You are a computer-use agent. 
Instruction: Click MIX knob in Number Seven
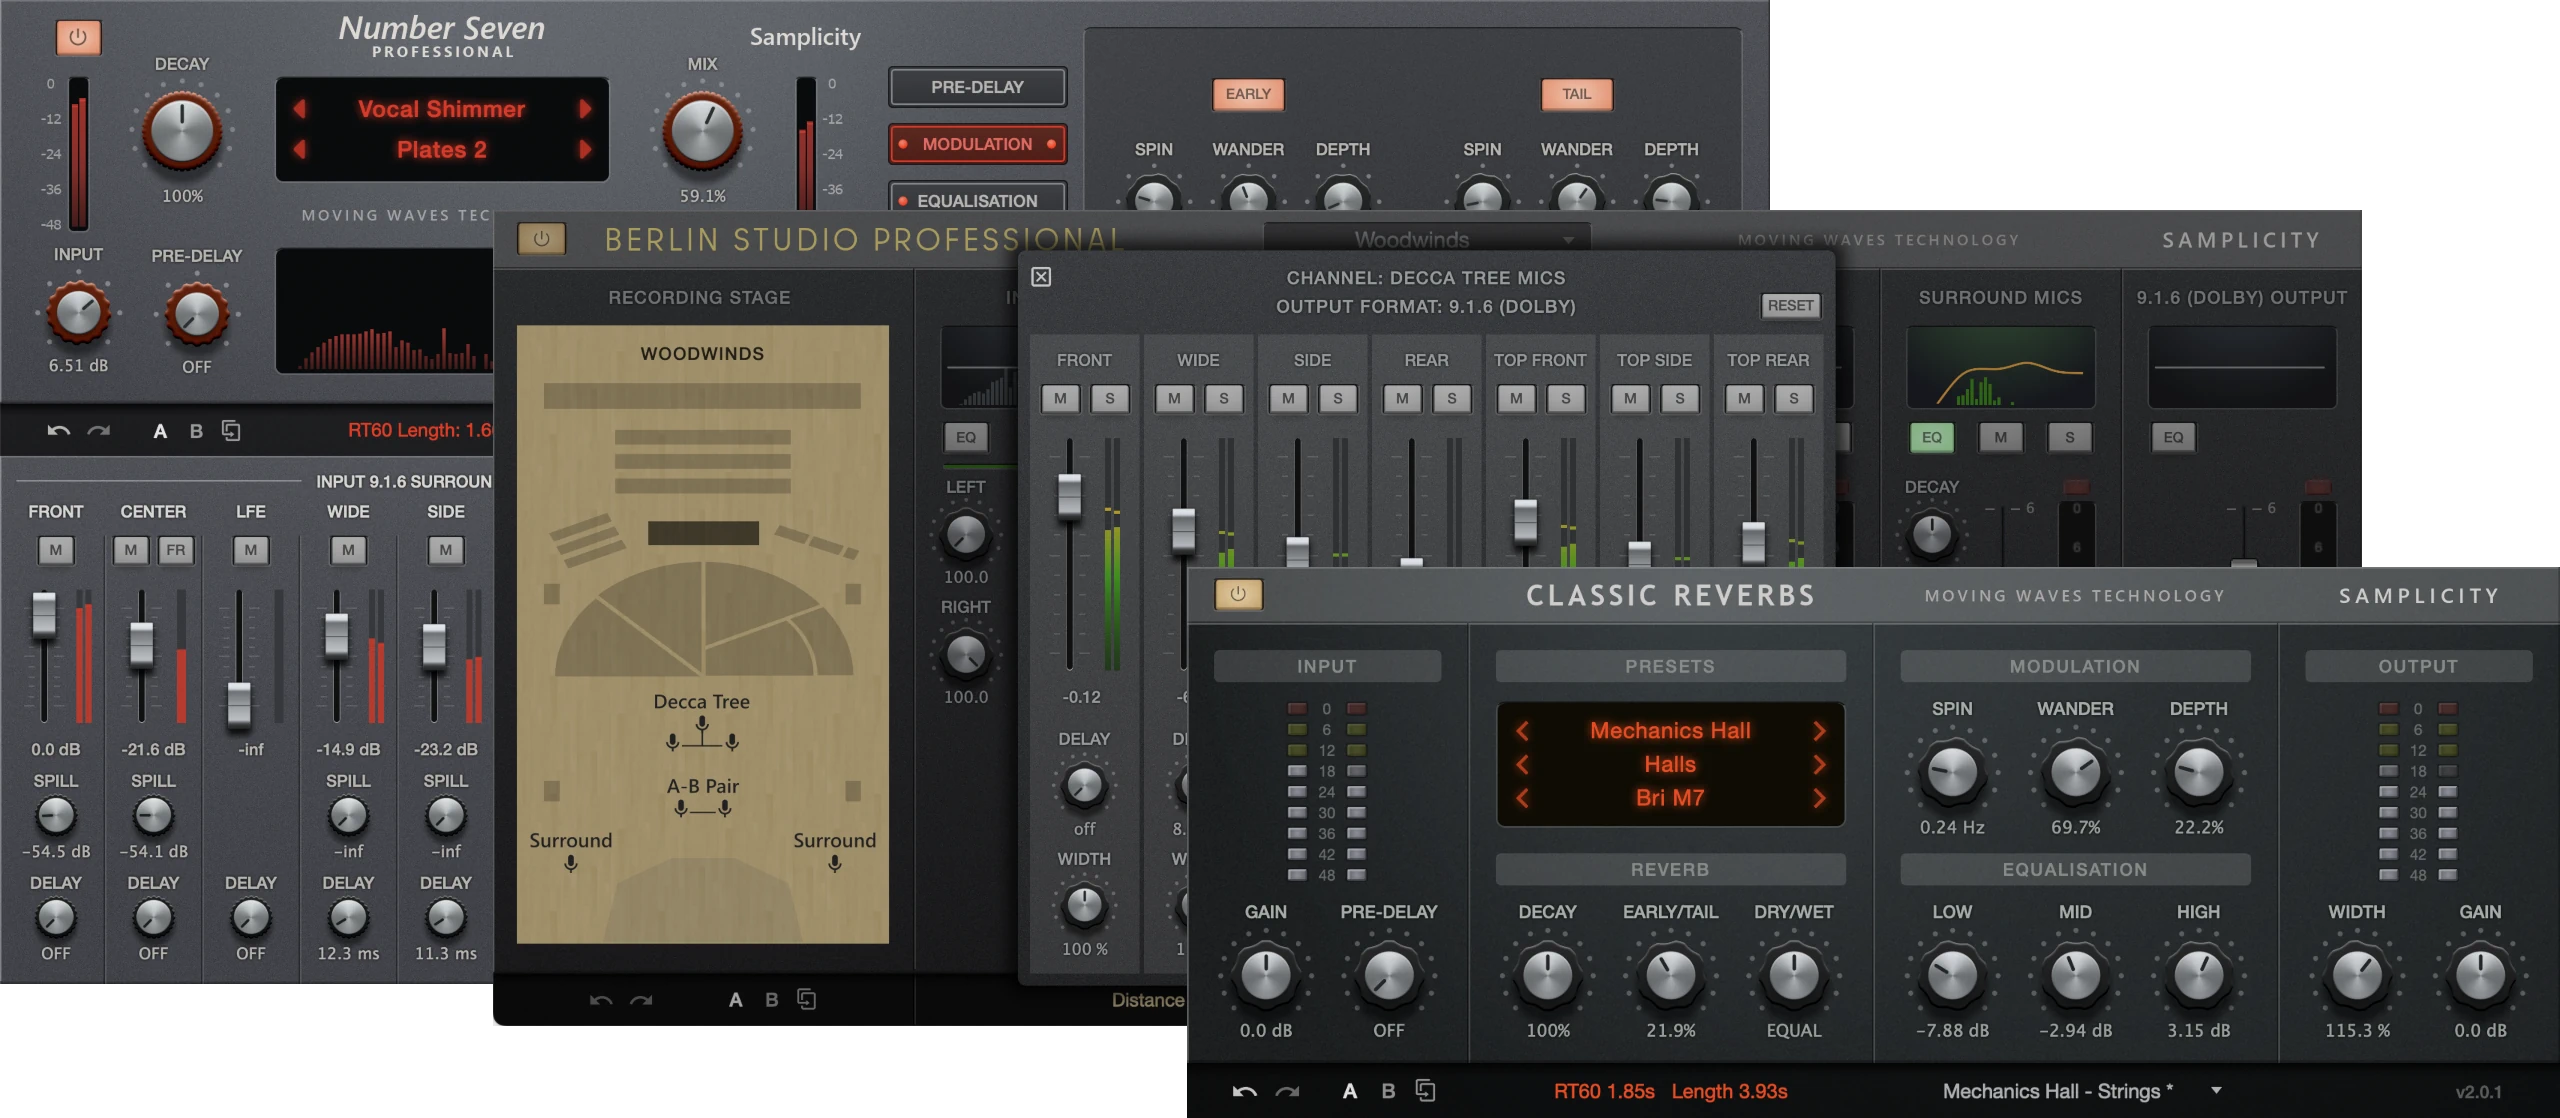(703, 131)
